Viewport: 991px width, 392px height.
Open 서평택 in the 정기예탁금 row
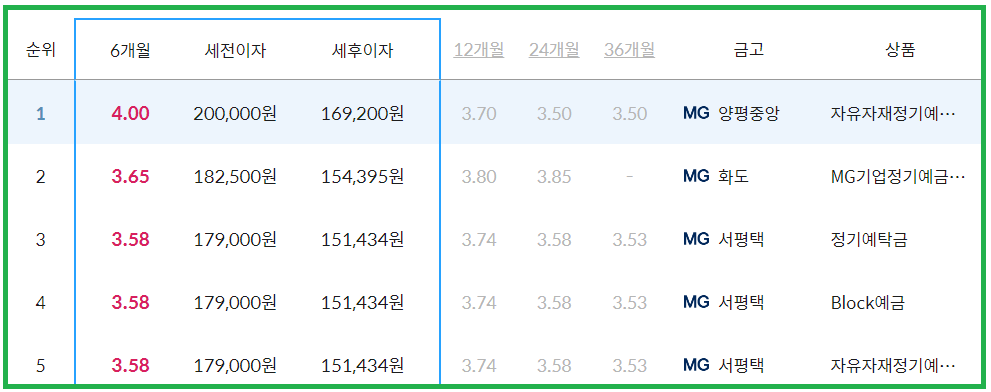(x=741, y=240)
